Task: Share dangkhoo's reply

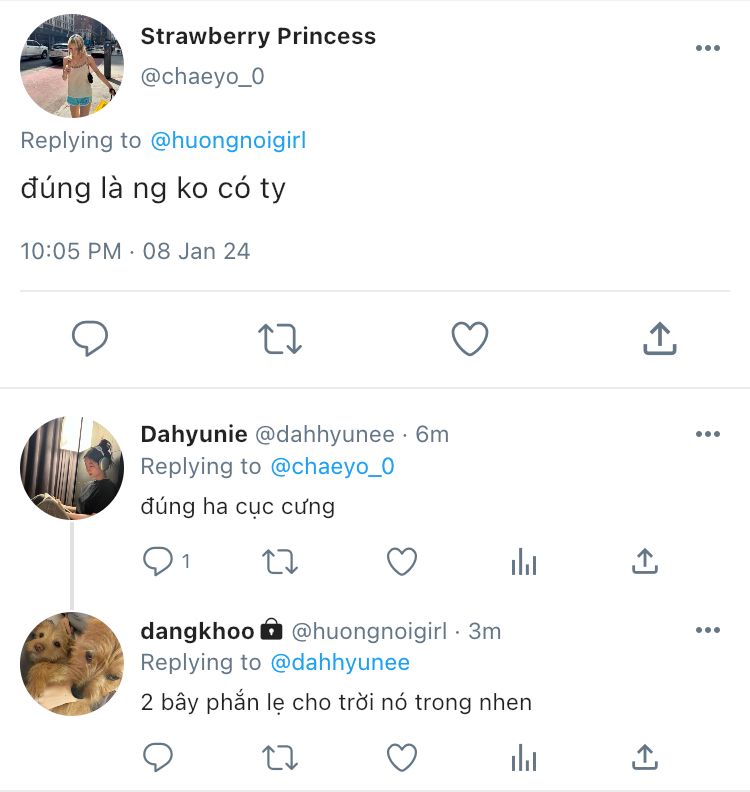Action: click(645, 757)
